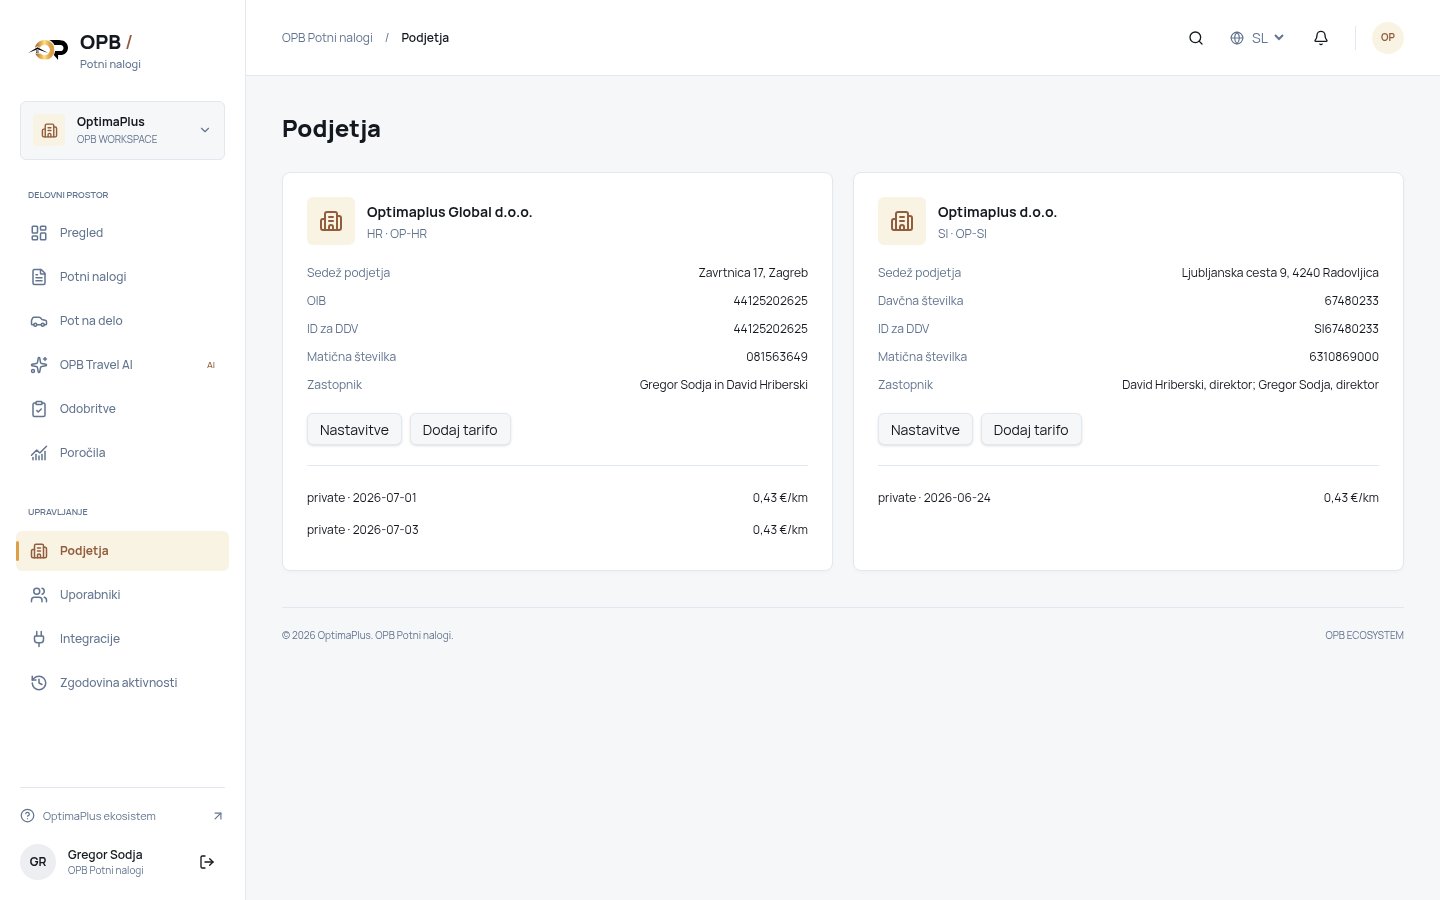Click the Pregled dashboard grid icon
1440x900 pixels.
click(x=39, y=233)
